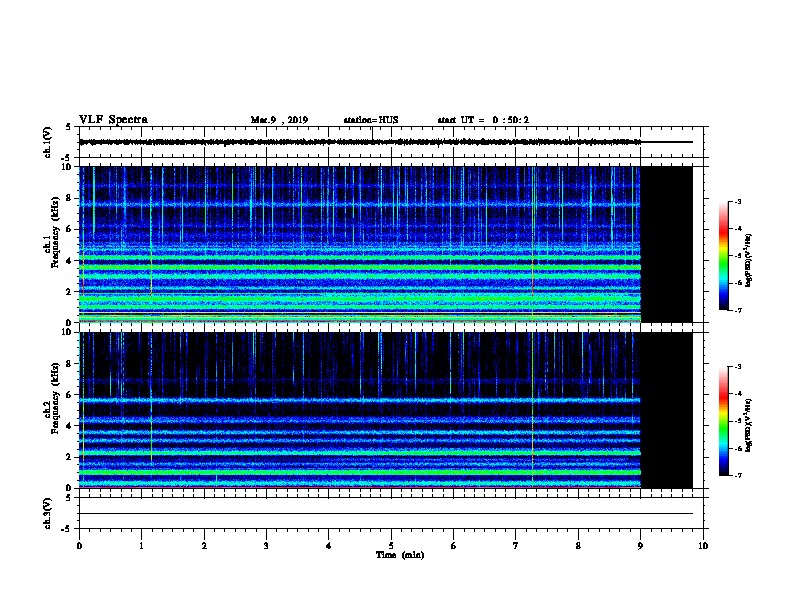Click the "Time (min)" axis label
Viewport: 792px width, 612px height.
coord(400,555)
